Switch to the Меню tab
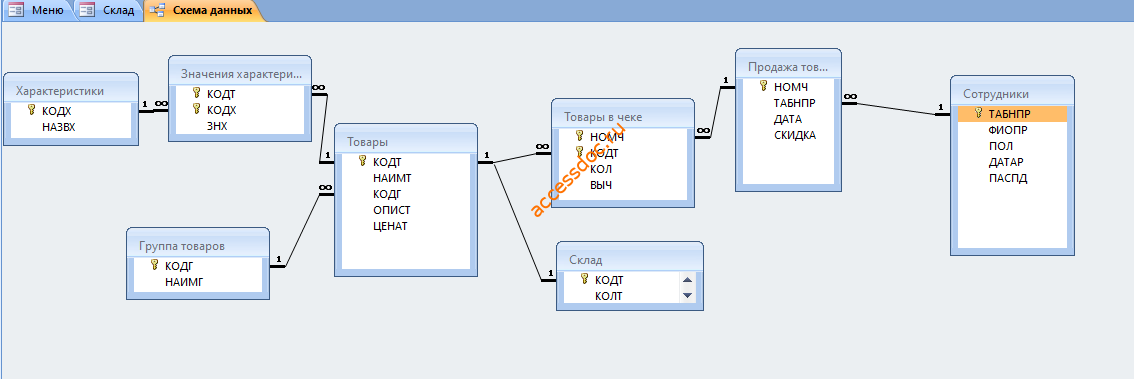1134x379 pixels. coord(37,10)
